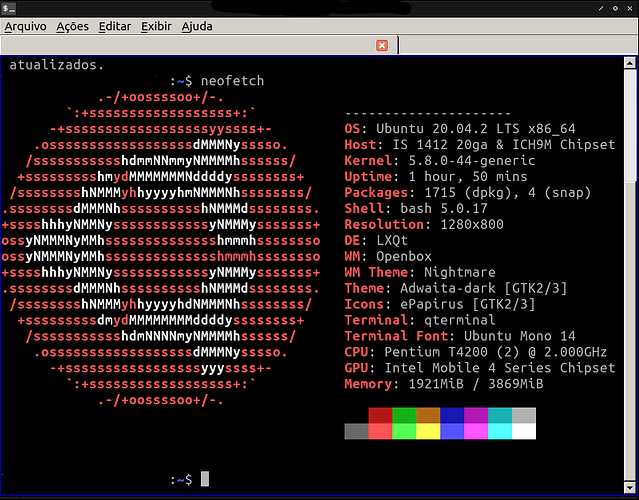Select the first terminal tab
639x500 pixels.
[199, 45]
